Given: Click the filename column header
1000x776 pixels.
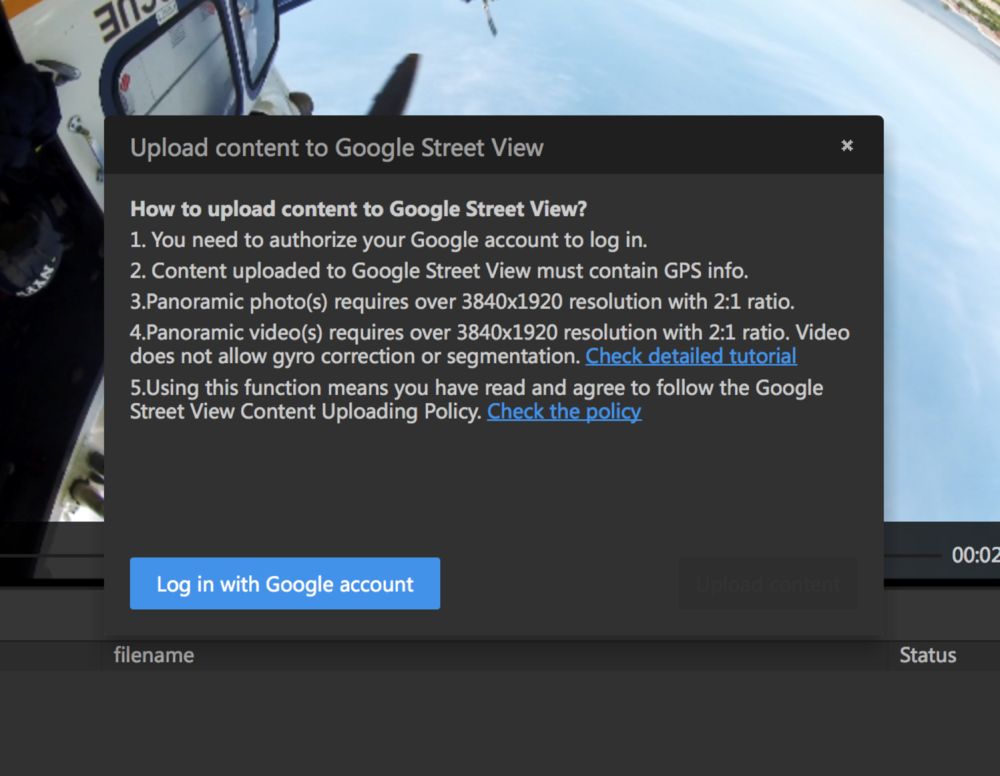Looking at the screenshot, I should [154, 655].
